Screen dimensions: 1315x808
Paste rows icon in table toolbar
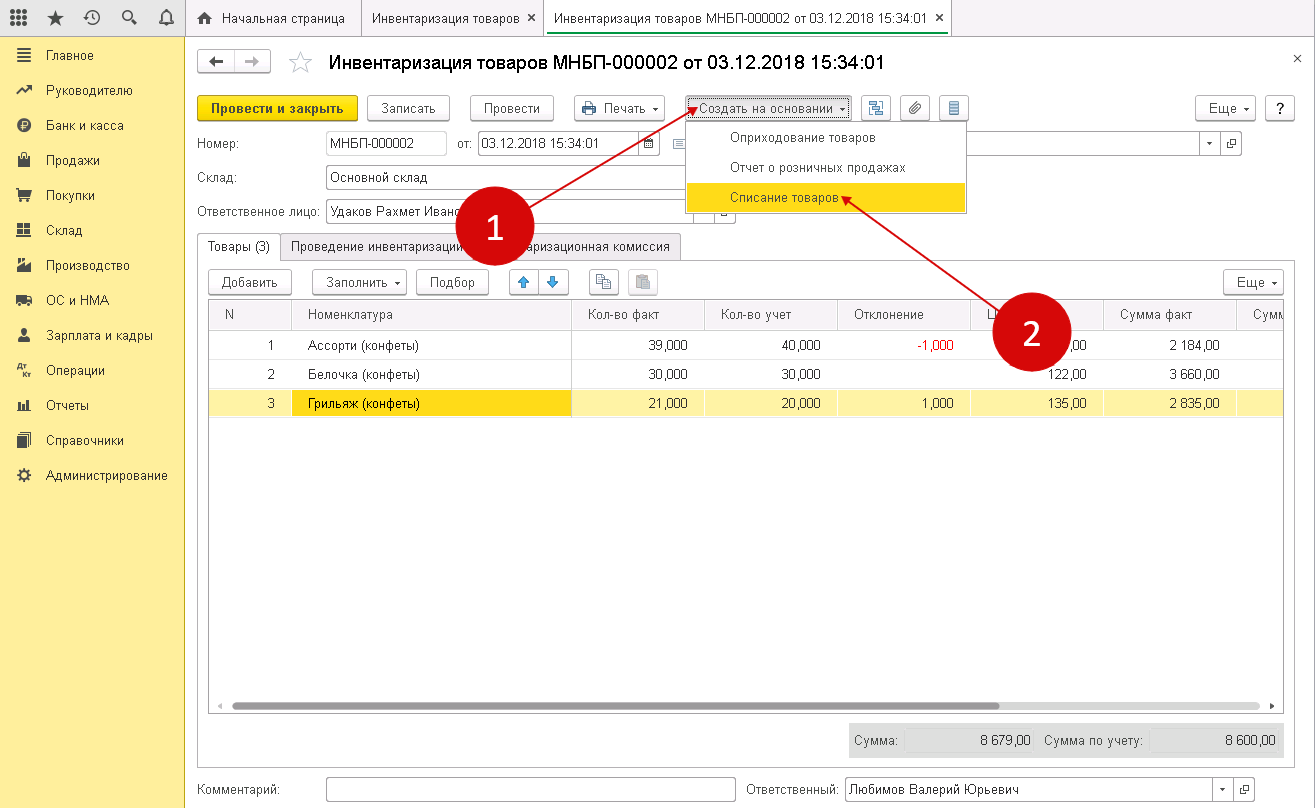[643, 282]
